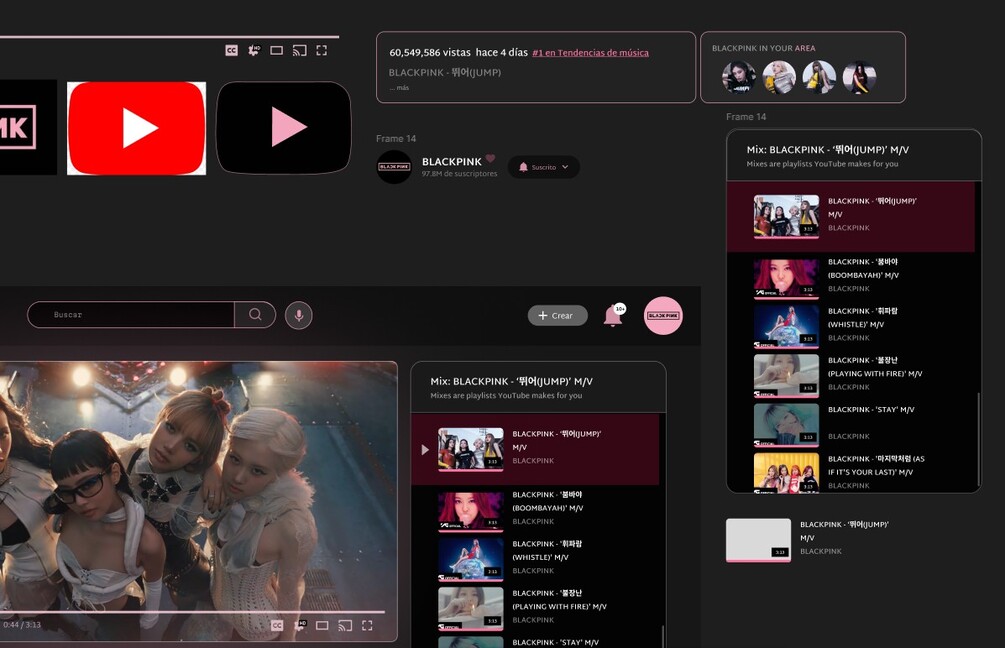Click the blank gray thumbnail of standalone JUMP item

(x=758, y=540)
